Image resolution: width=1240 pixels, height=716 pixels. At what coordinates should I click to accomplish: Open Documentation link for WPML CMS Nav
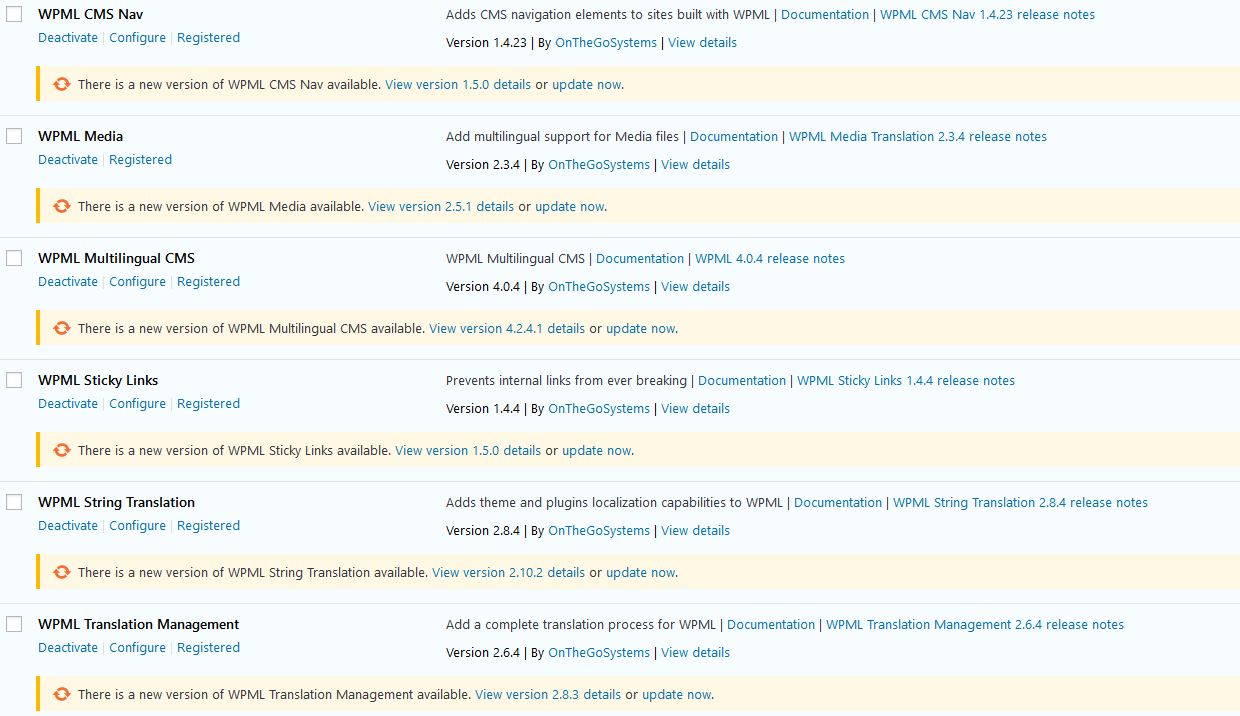tap(825, 15)
